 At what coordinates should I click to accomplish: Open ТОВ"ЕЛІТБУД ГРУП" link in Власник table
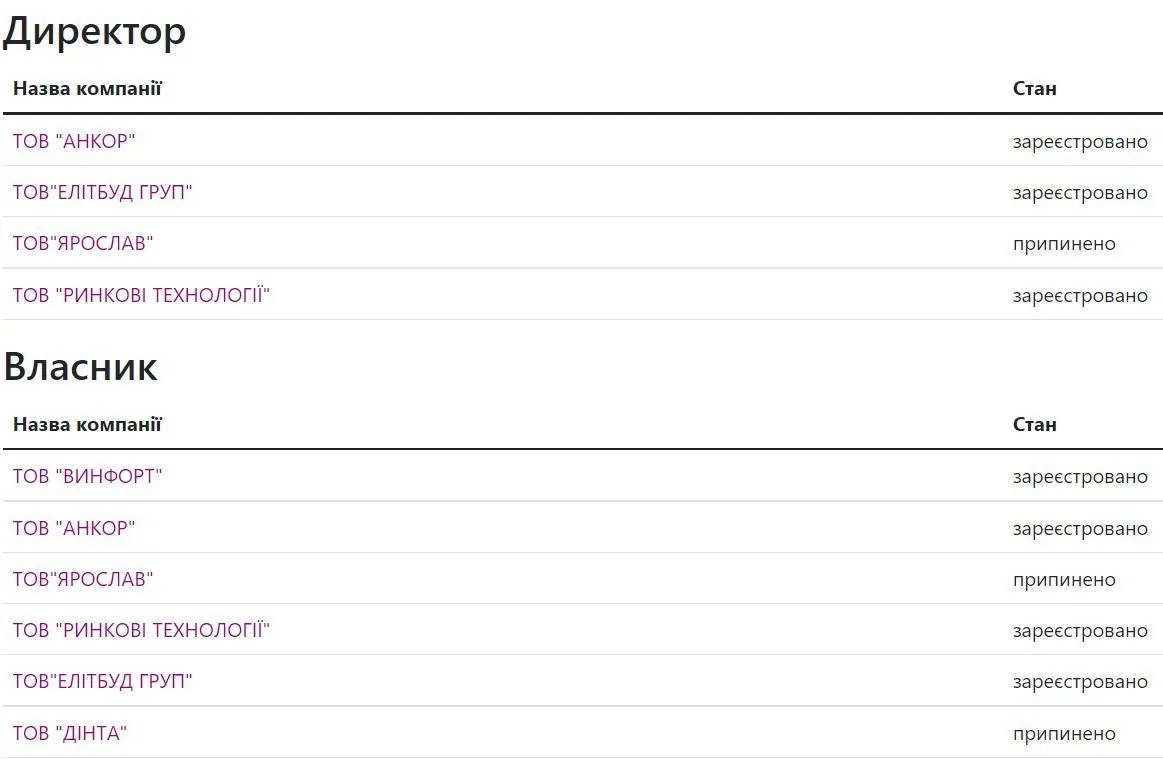102,681
